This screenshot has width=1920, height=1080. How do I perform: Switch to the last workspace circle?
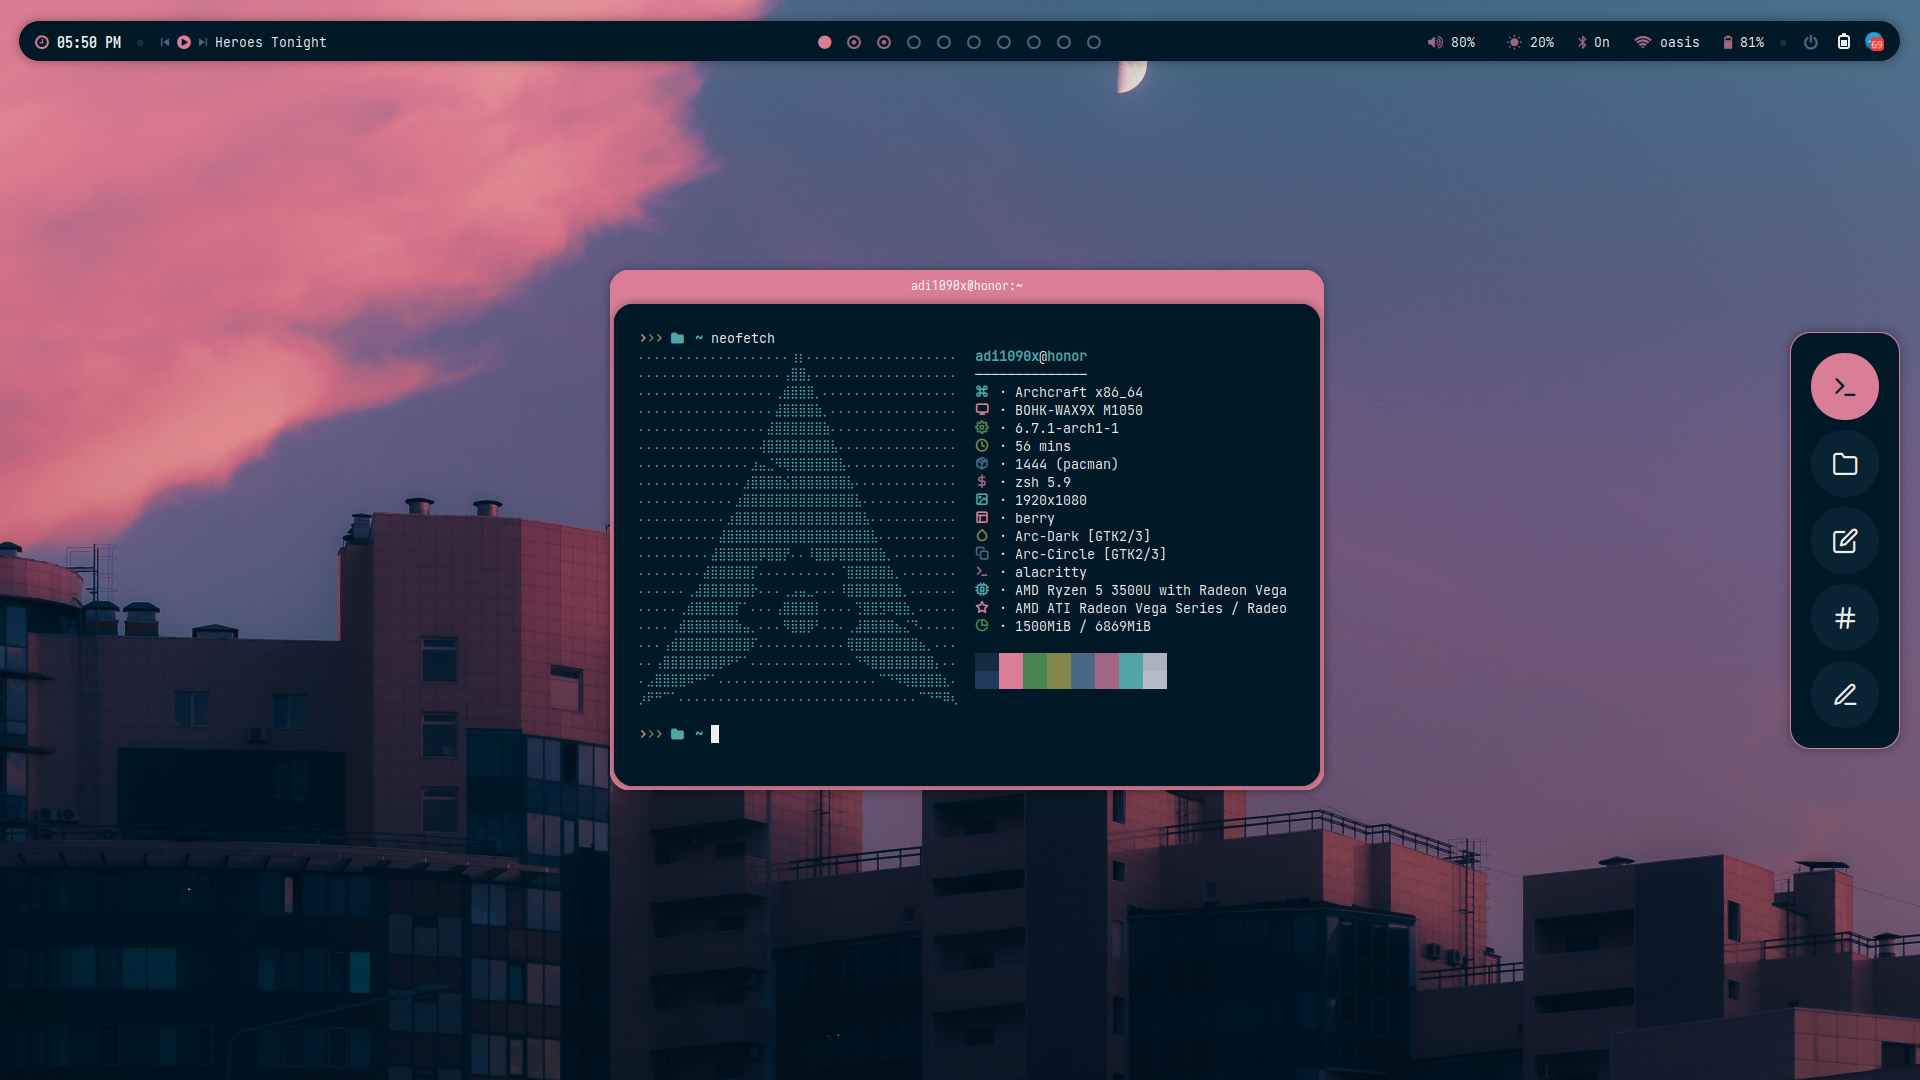point(1094,42)
